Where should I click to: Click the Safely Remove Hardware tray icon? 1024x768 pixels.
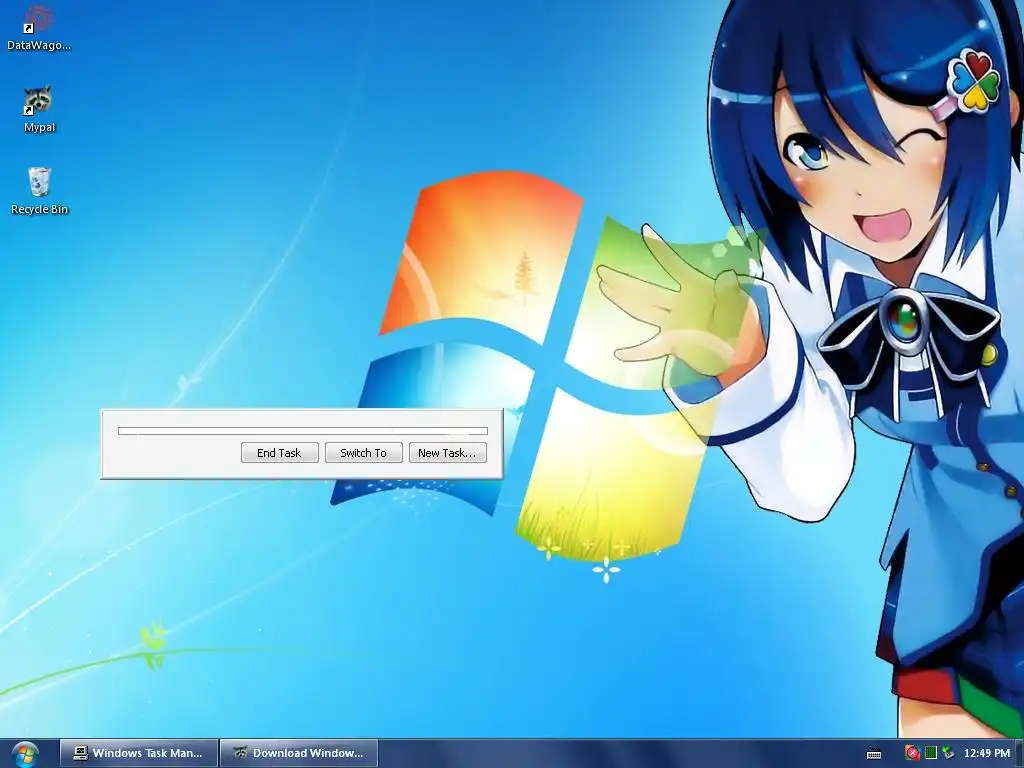(x=948, y=753)
